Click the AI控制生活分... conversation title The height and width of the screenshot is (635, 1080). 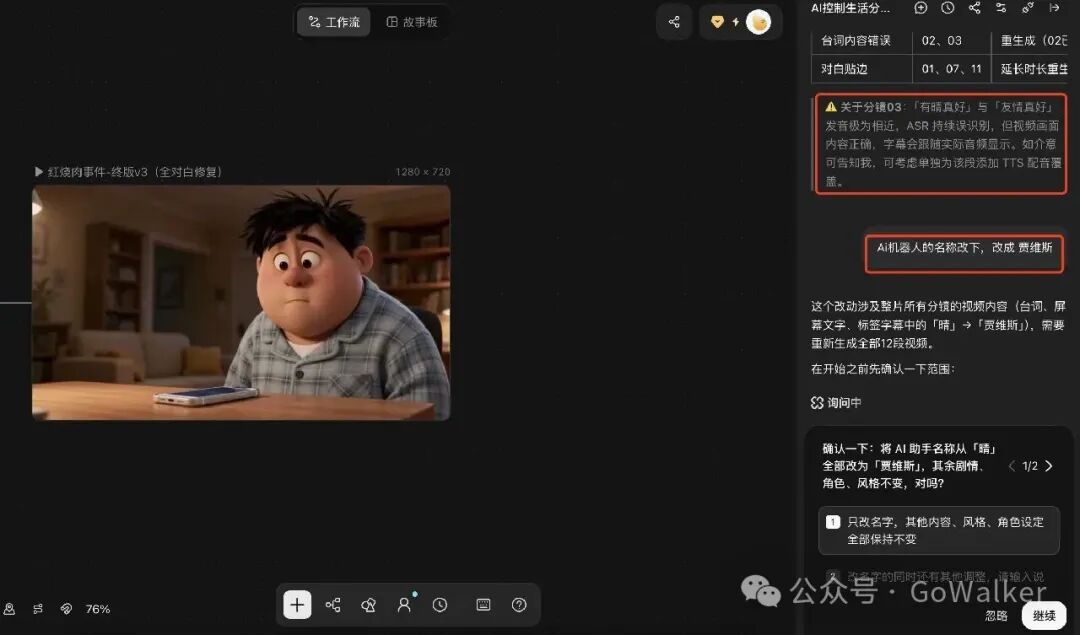(x=851, y=8)
